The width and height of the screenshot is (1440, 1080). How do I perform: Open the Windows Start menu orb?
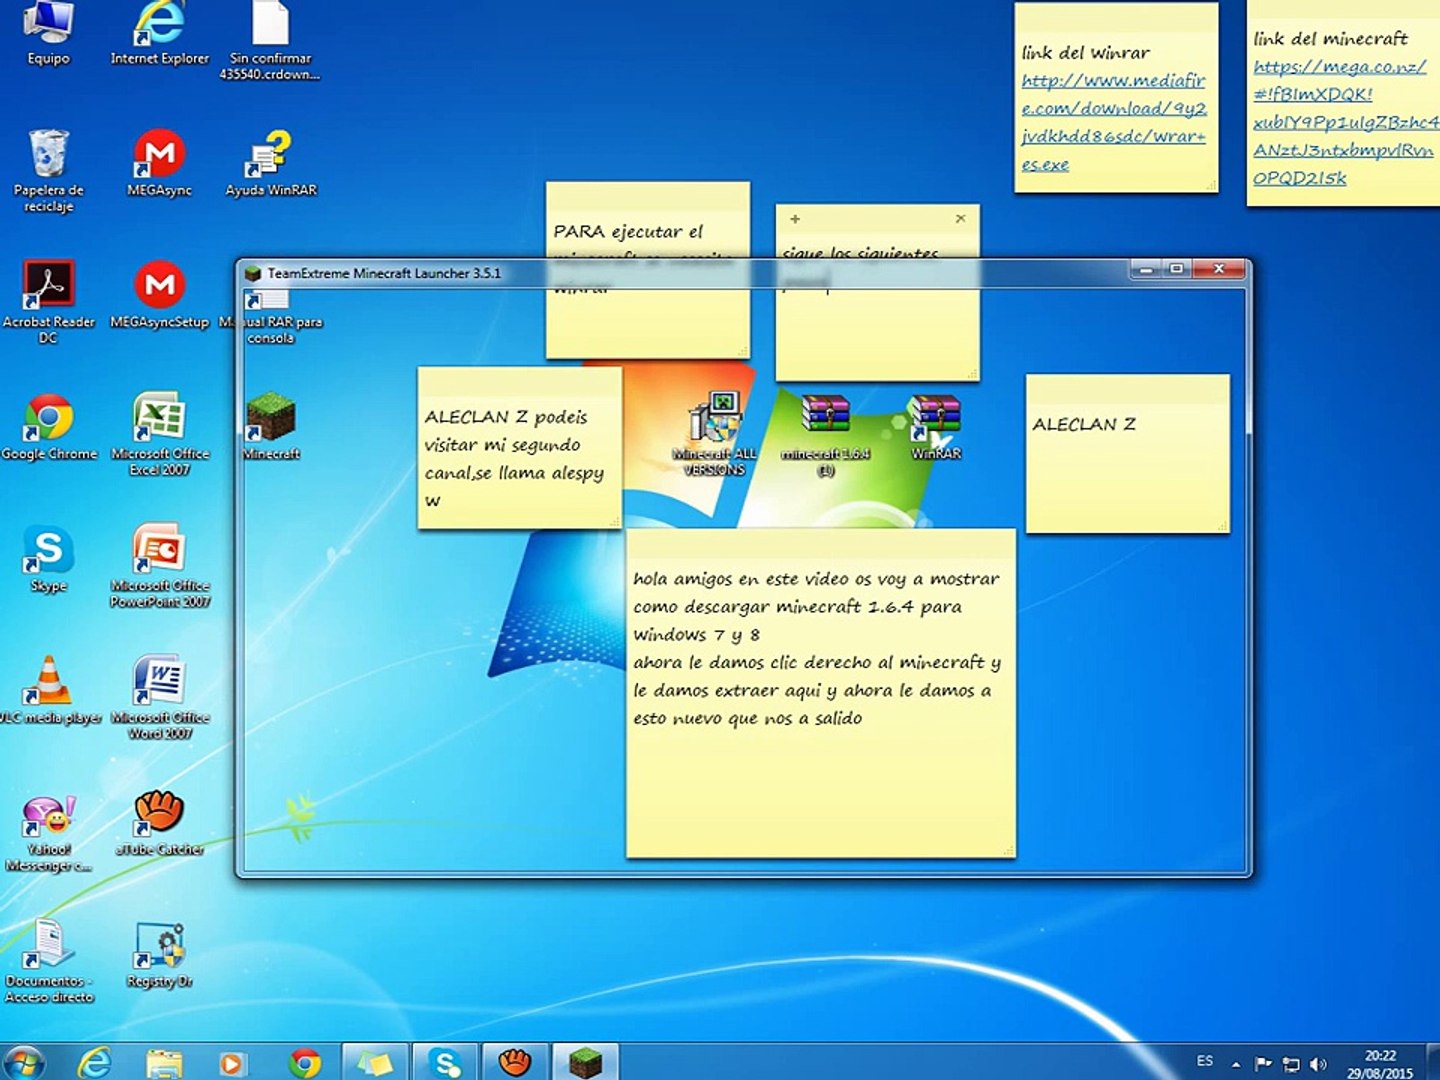coord(24,1062)
